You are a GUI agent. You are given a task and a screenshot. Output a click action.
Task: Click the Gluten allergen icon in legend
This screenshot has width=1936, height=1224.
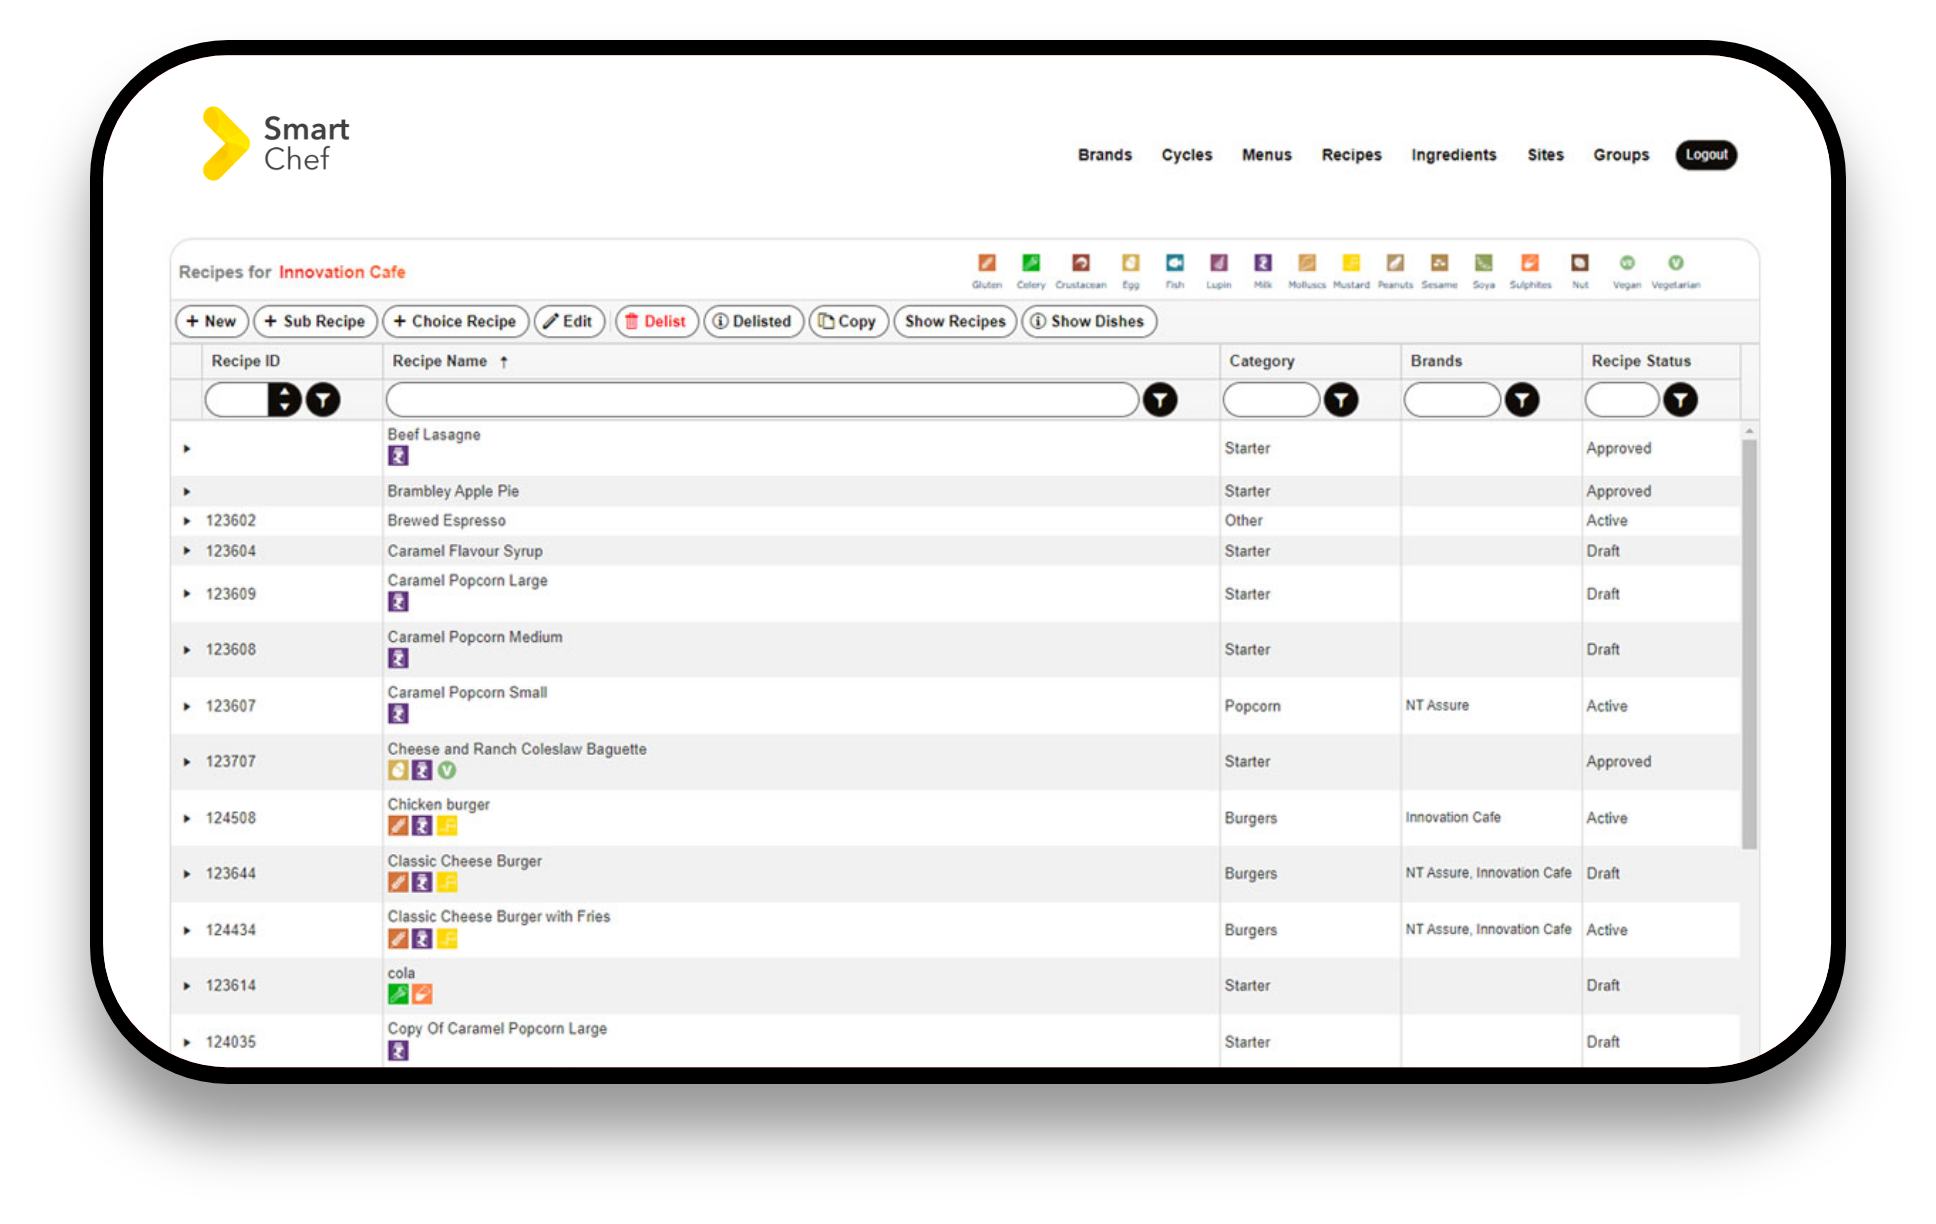pos(986,263)
